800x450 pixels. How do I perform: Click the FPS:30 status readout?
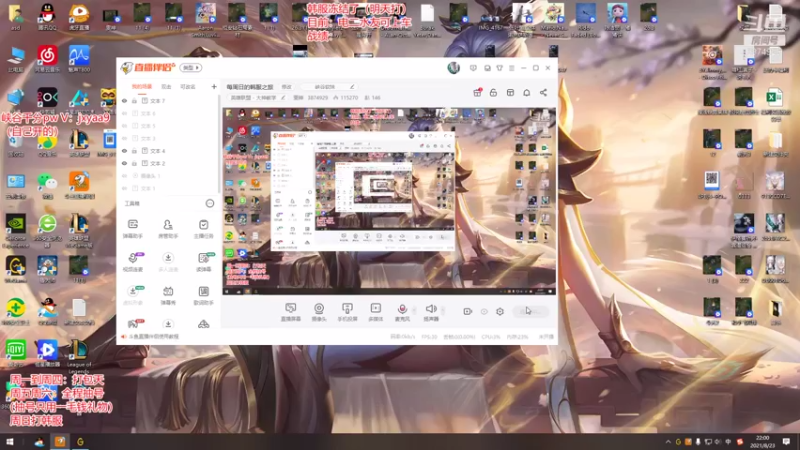click(430, 337)
